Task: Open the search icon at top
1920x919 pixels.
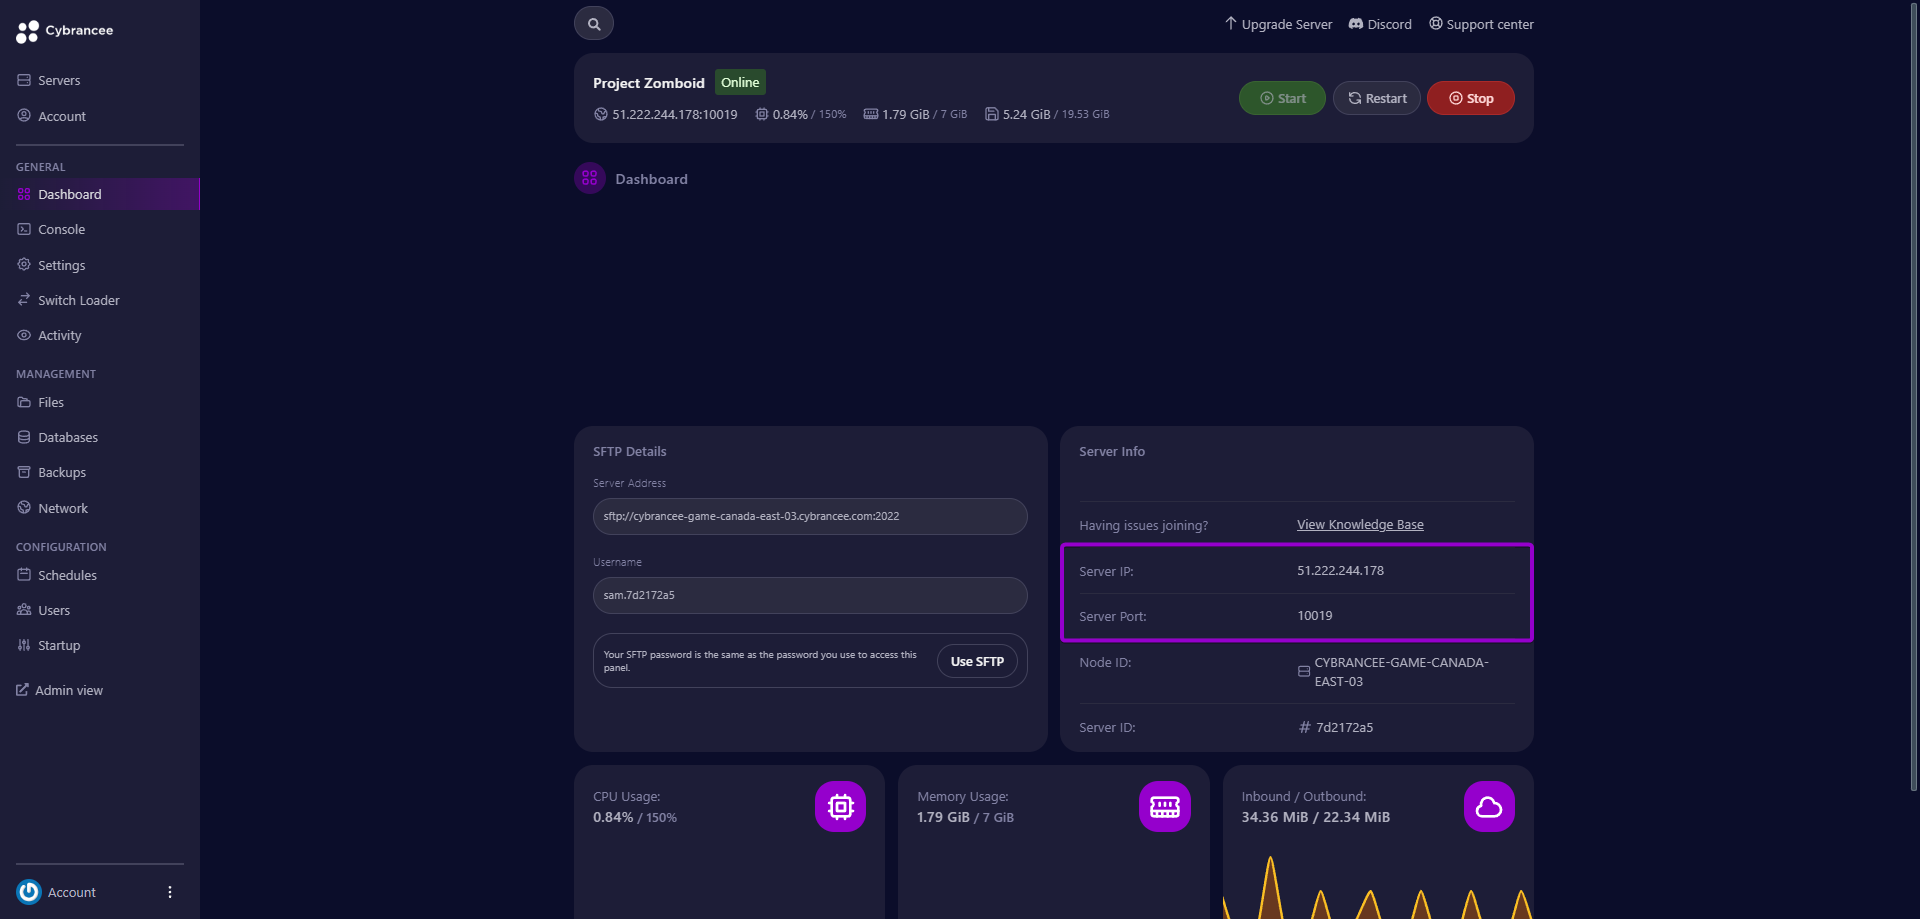Action: coord(593,22)
